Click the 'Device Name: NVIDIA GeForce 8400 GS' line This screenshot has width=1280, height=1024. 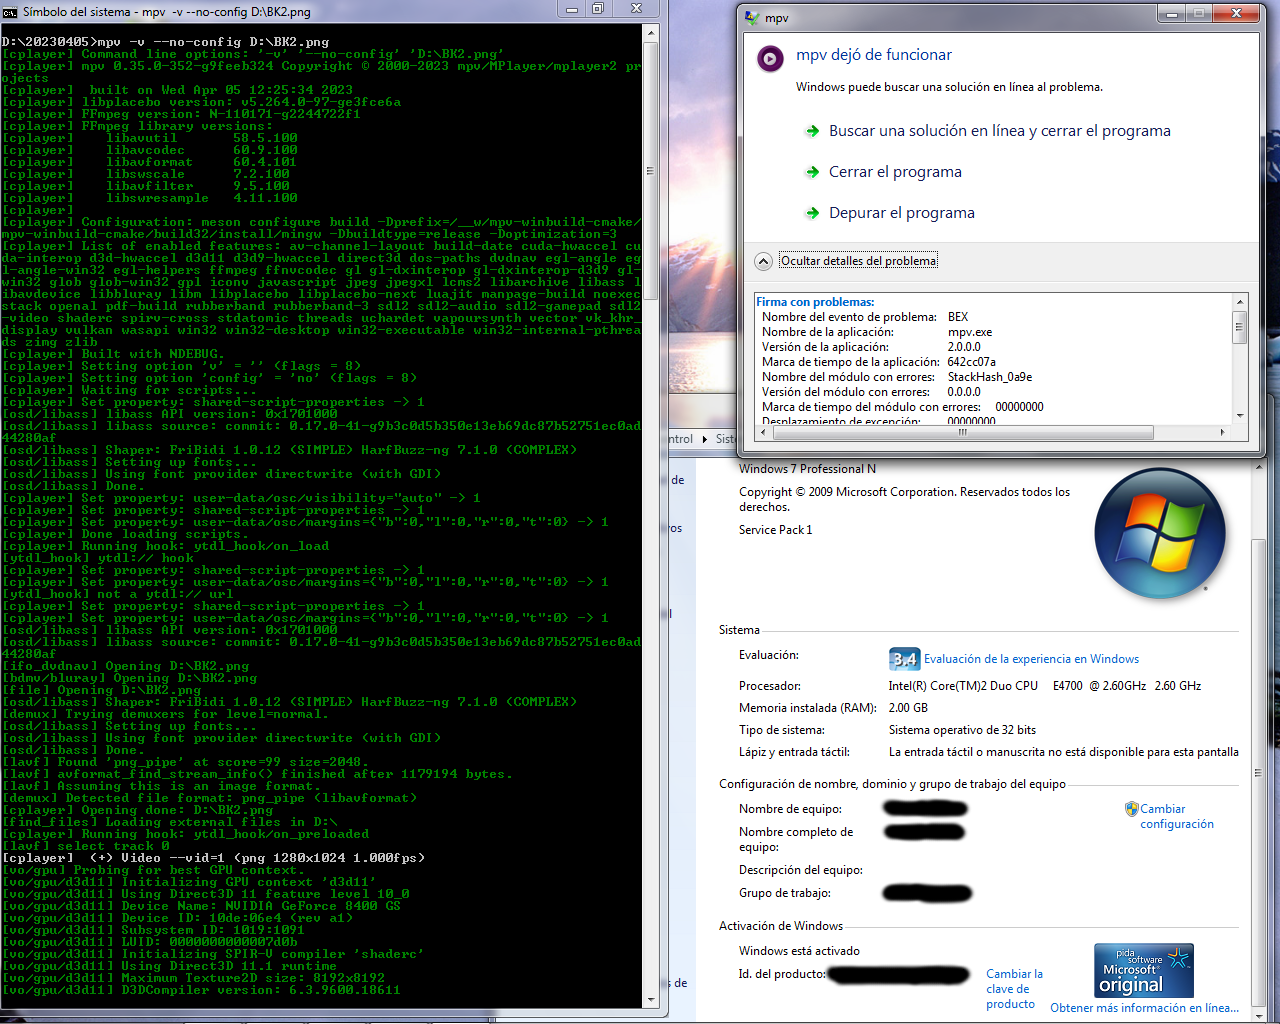[201, 906]
